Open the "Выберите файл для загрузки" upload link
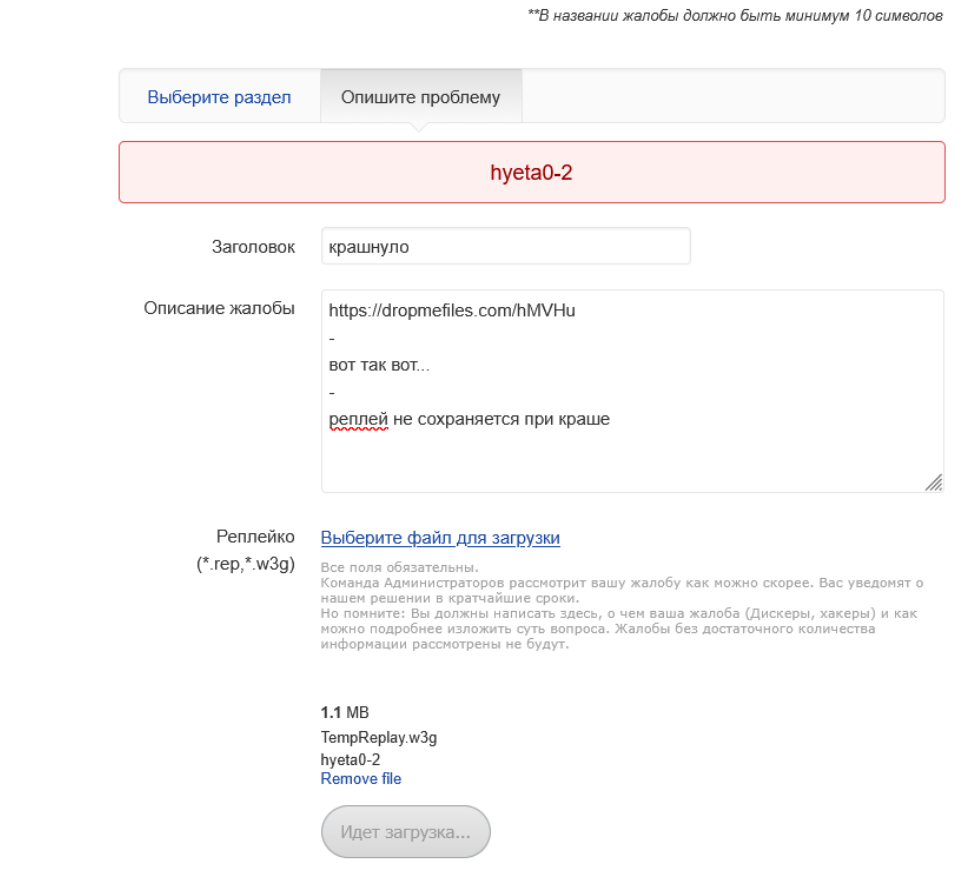 coord(440,538)
